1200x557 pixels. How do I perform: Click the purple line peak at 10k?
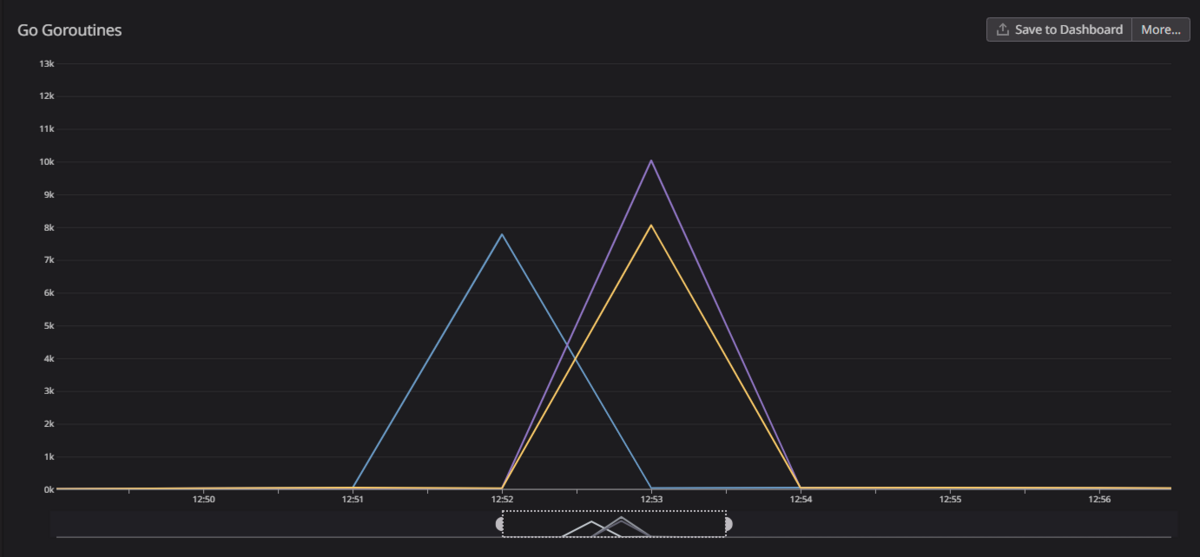(651, 160)
